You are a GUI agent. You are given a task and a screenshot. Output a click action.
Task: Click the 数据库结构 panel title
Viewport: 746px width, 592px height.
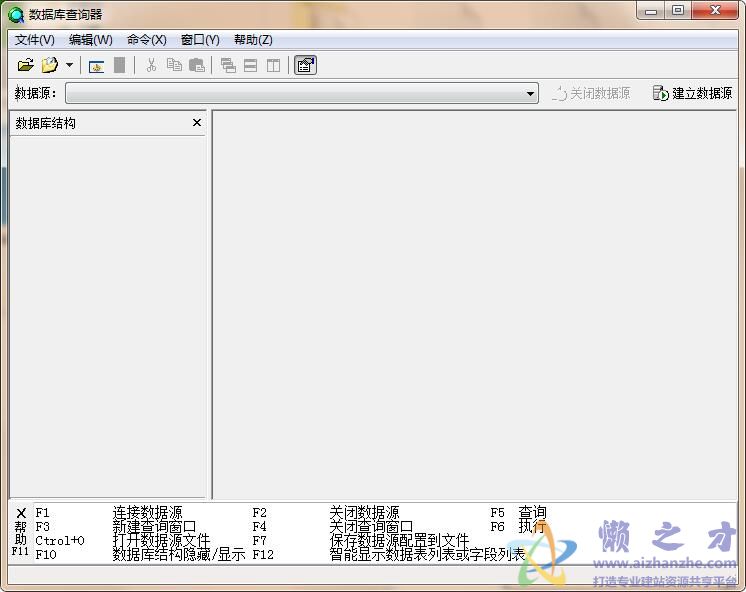click(x=46, y=123)
